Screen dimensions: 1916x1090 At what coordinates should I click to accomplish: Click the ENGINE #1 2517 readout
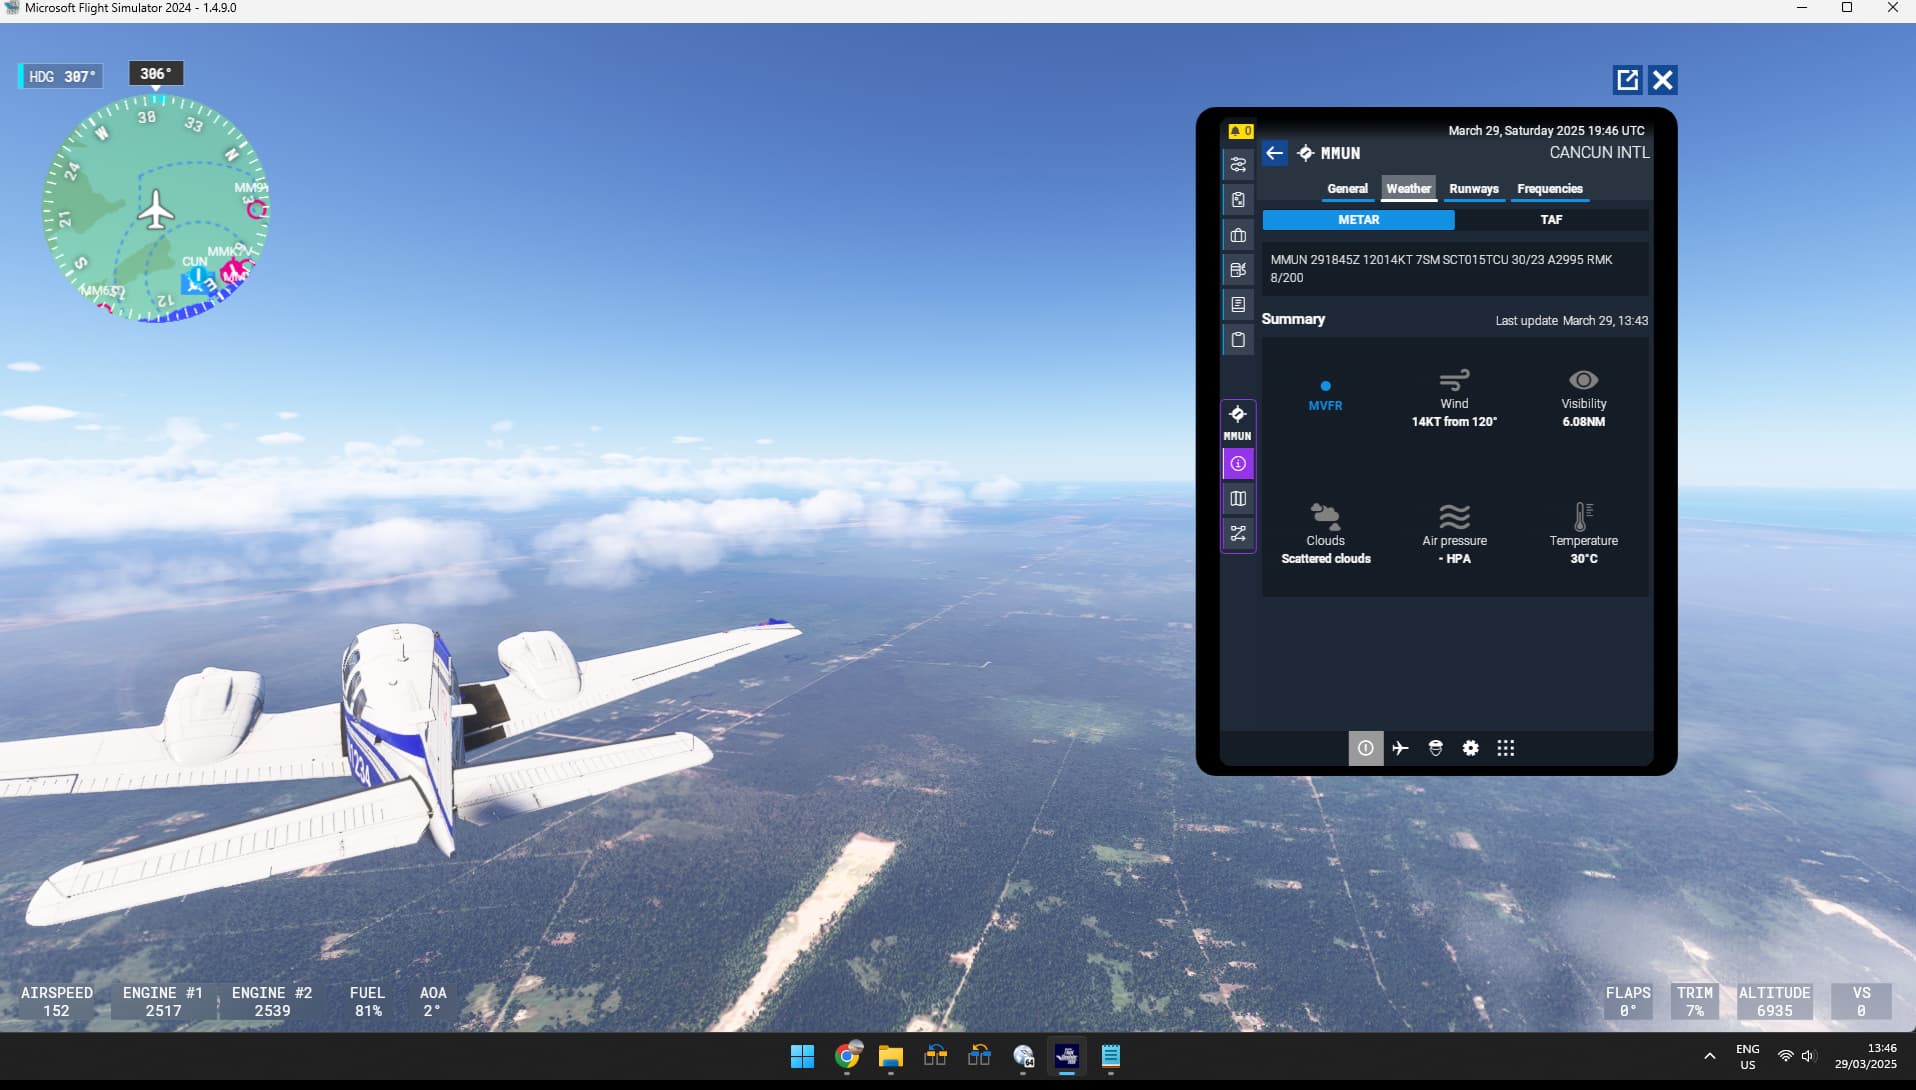pos(163,1002)
